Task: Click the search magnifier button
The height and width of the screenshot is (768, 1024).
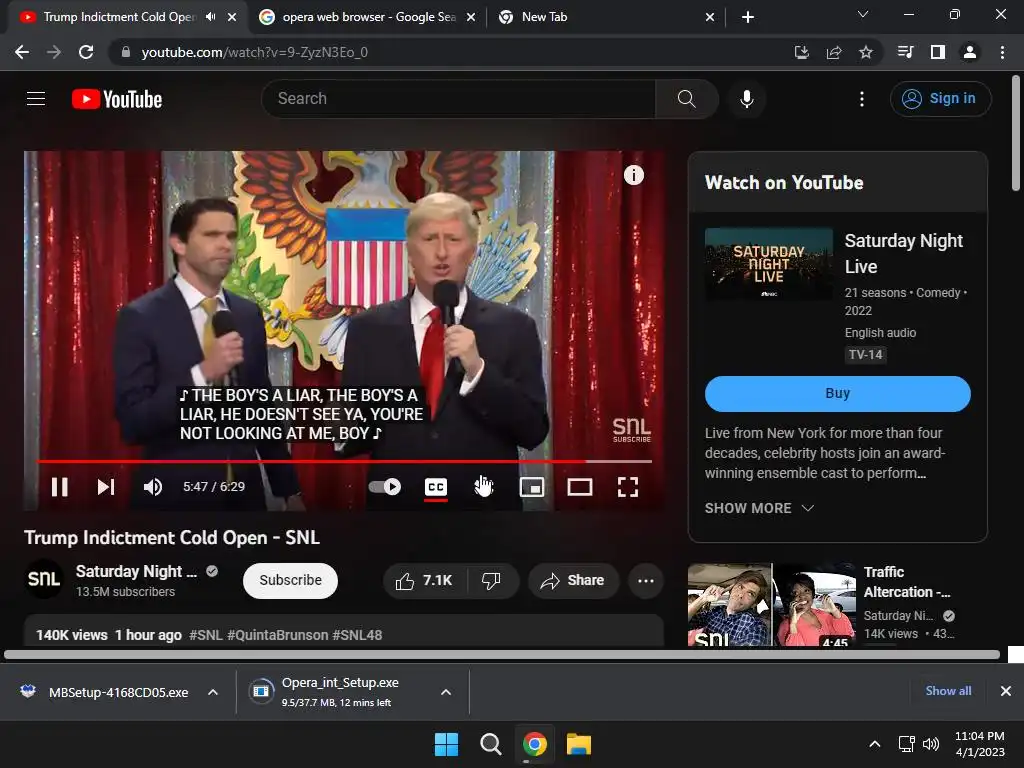Action: click(x=686, y=99)
